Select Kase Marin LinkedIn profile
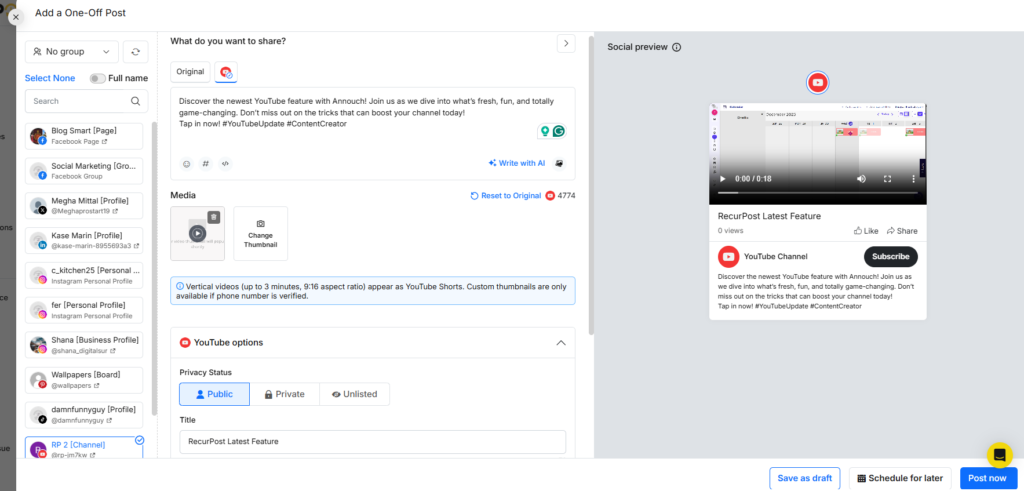 [x=84, y=240]
